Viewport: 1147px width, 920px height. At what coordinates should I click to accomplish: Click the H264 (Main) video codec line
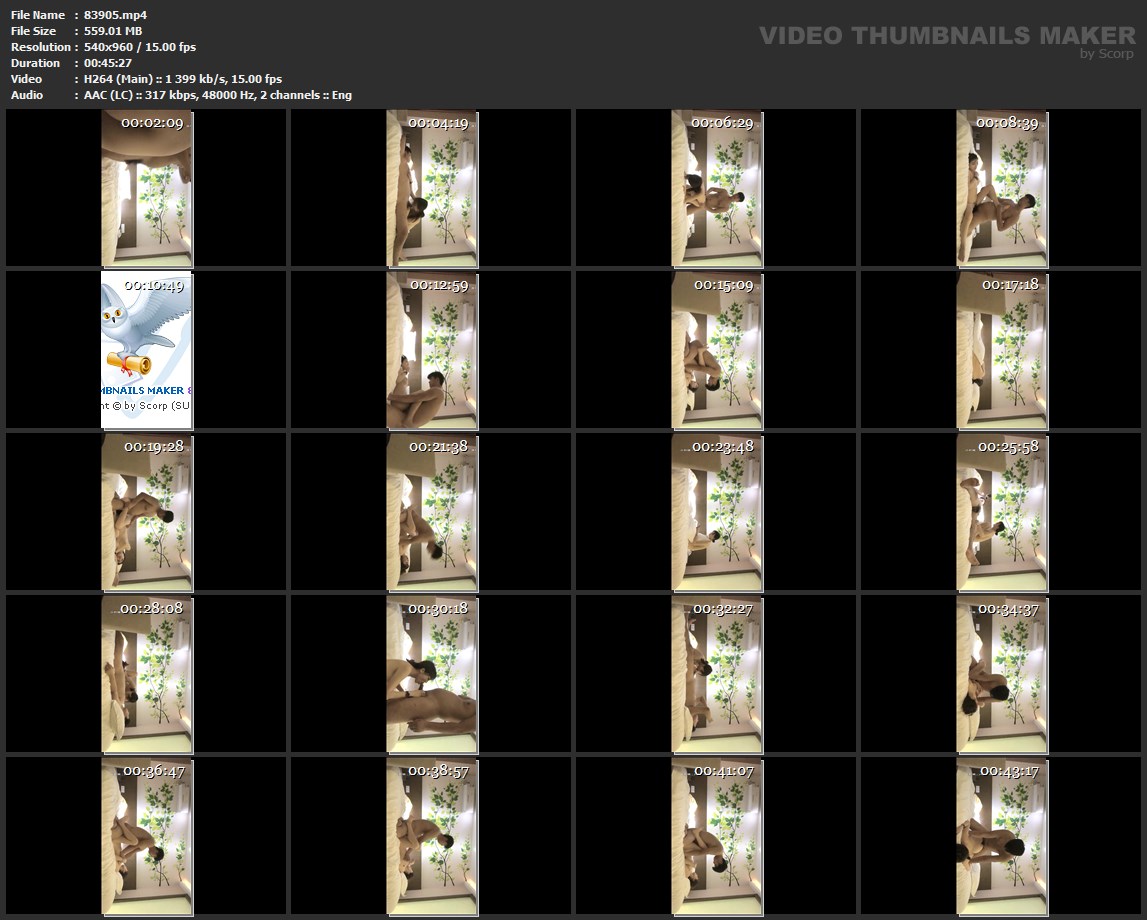(183, 79)
